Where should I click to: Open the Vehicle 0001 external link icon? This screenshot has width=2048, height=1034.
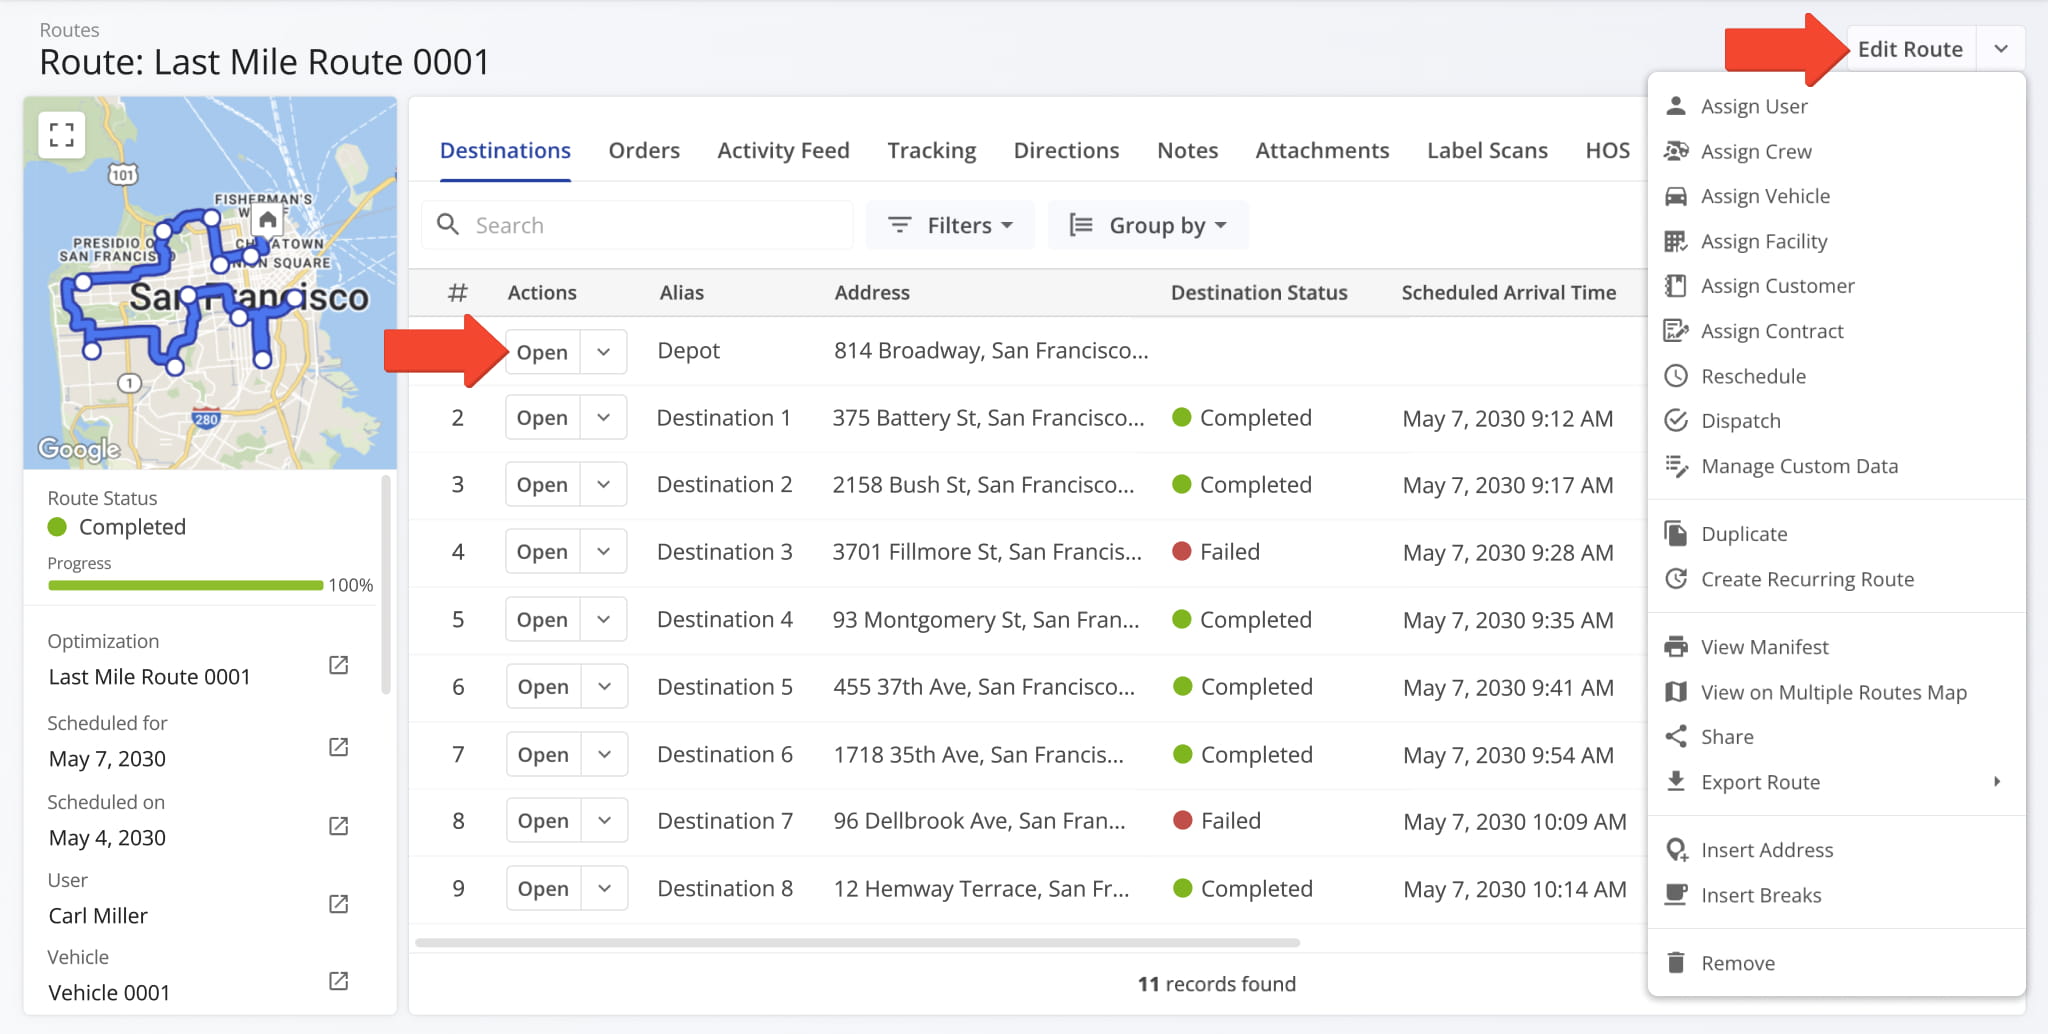(x=339, y=981)
